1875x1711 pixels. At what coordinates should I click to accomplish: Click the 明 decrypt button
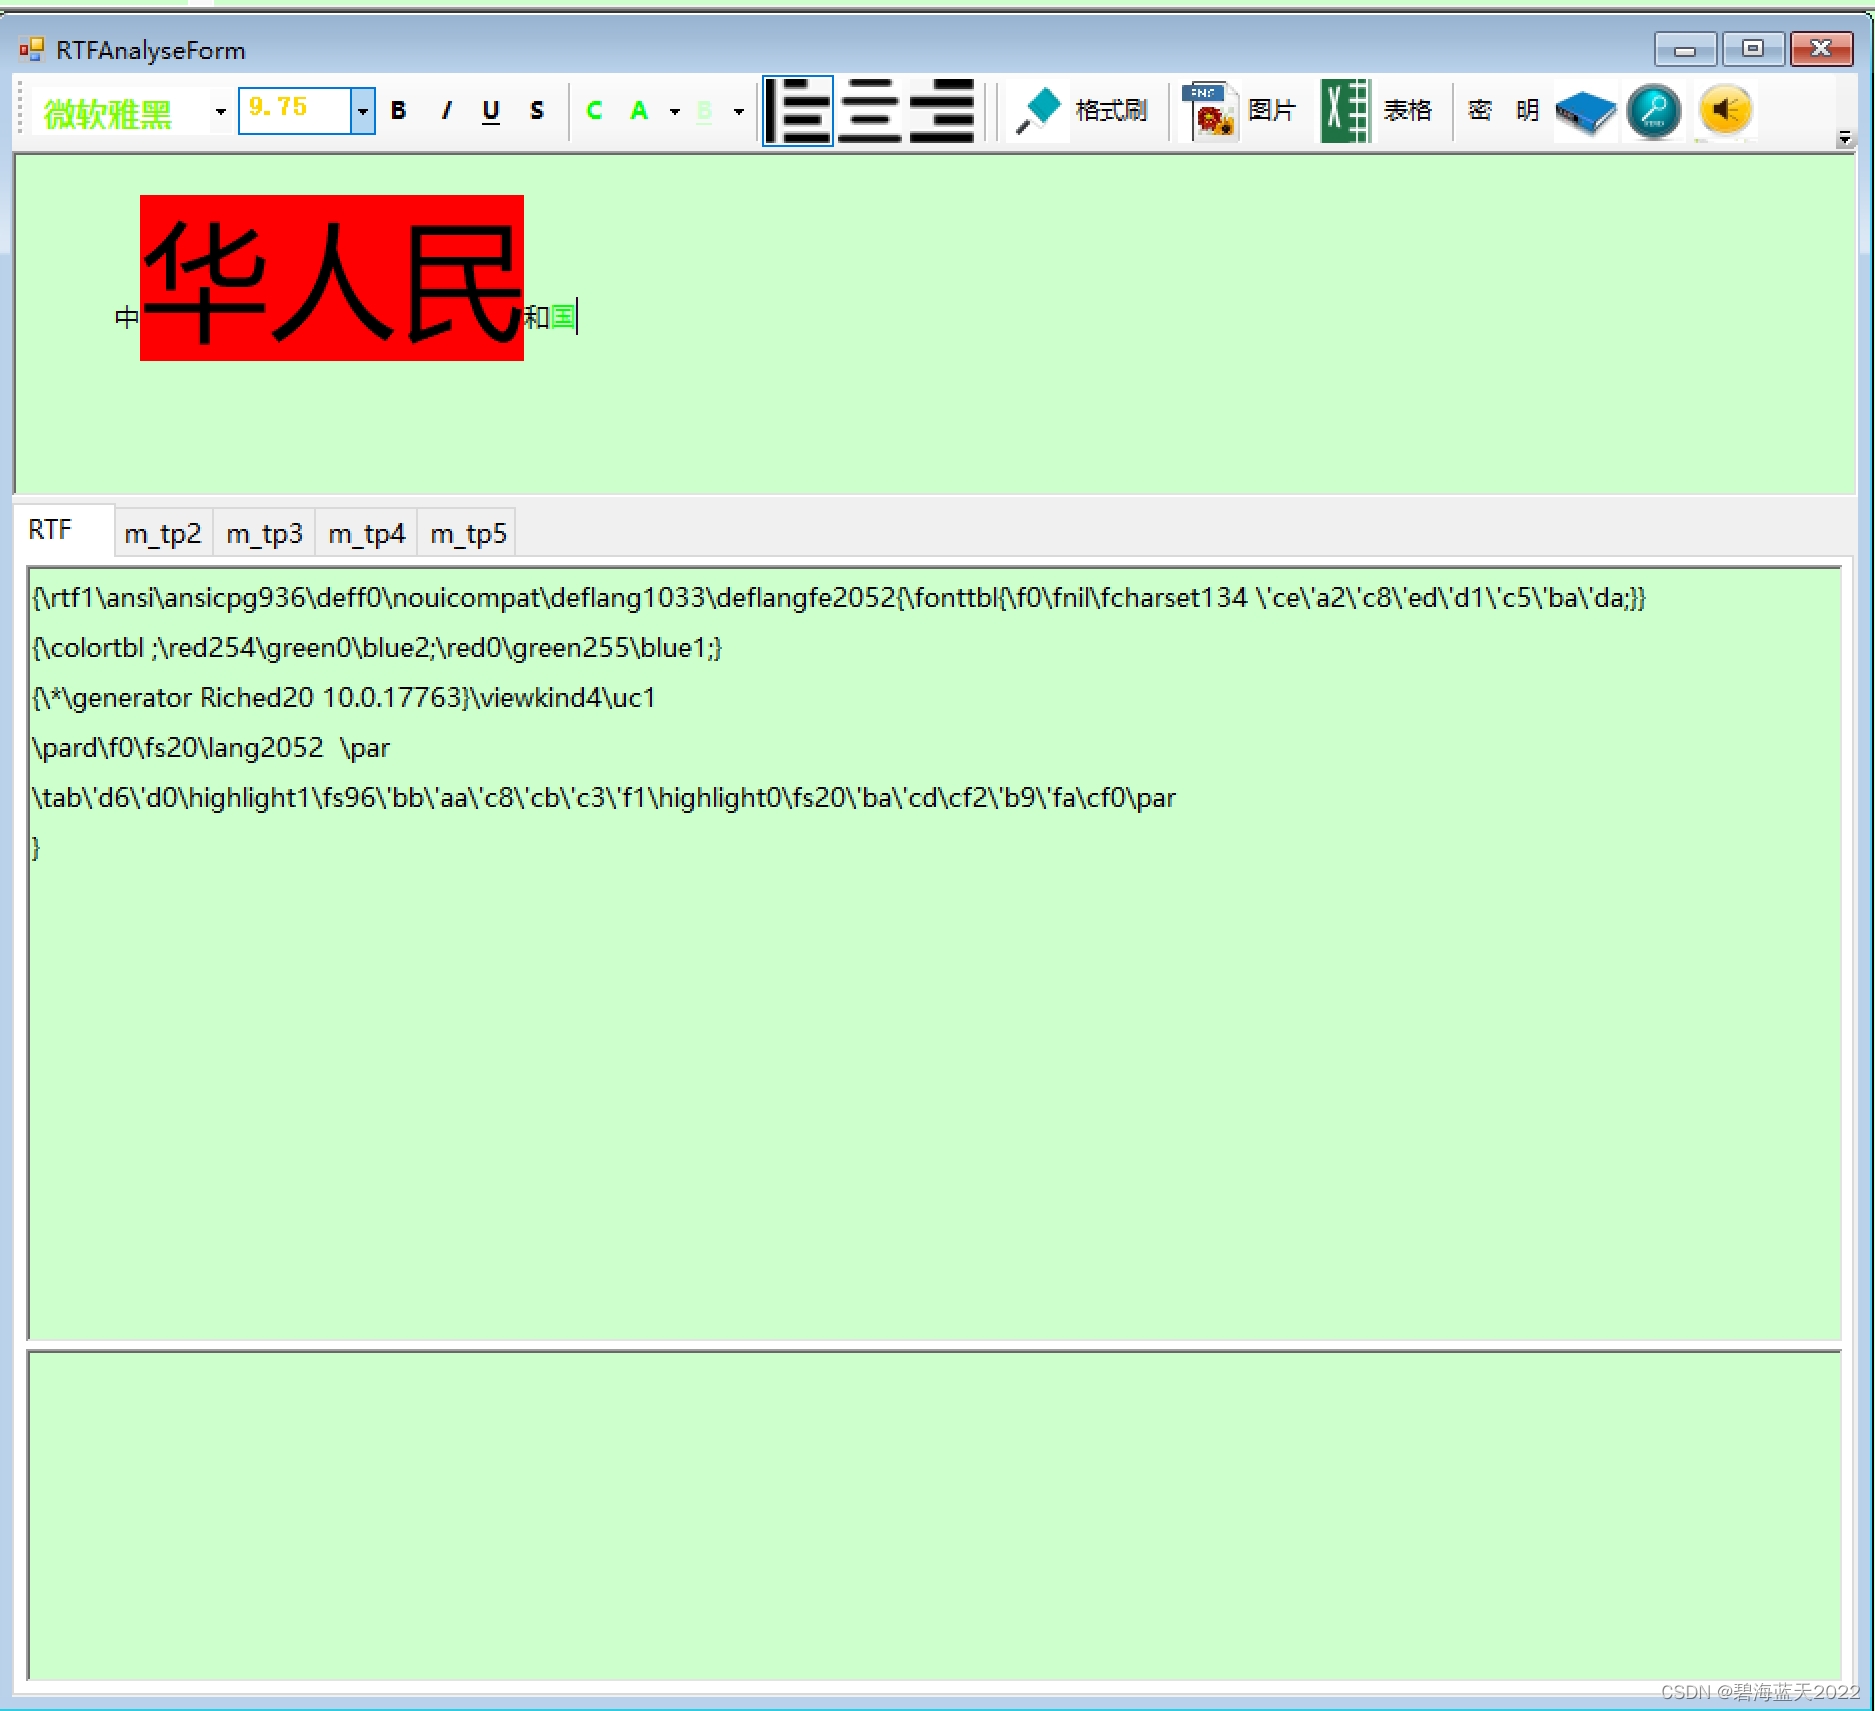click(1528, 111)
